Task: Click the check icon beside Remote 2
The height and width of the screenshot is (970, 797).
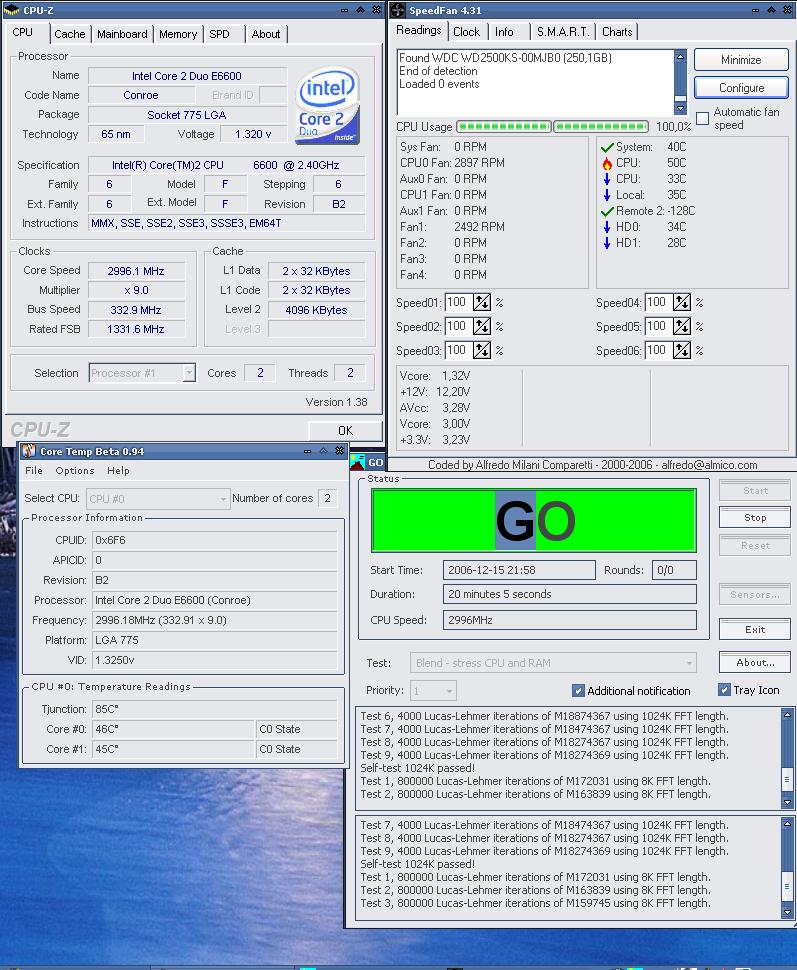Action: pyautogui.click(x=607, y=212)
